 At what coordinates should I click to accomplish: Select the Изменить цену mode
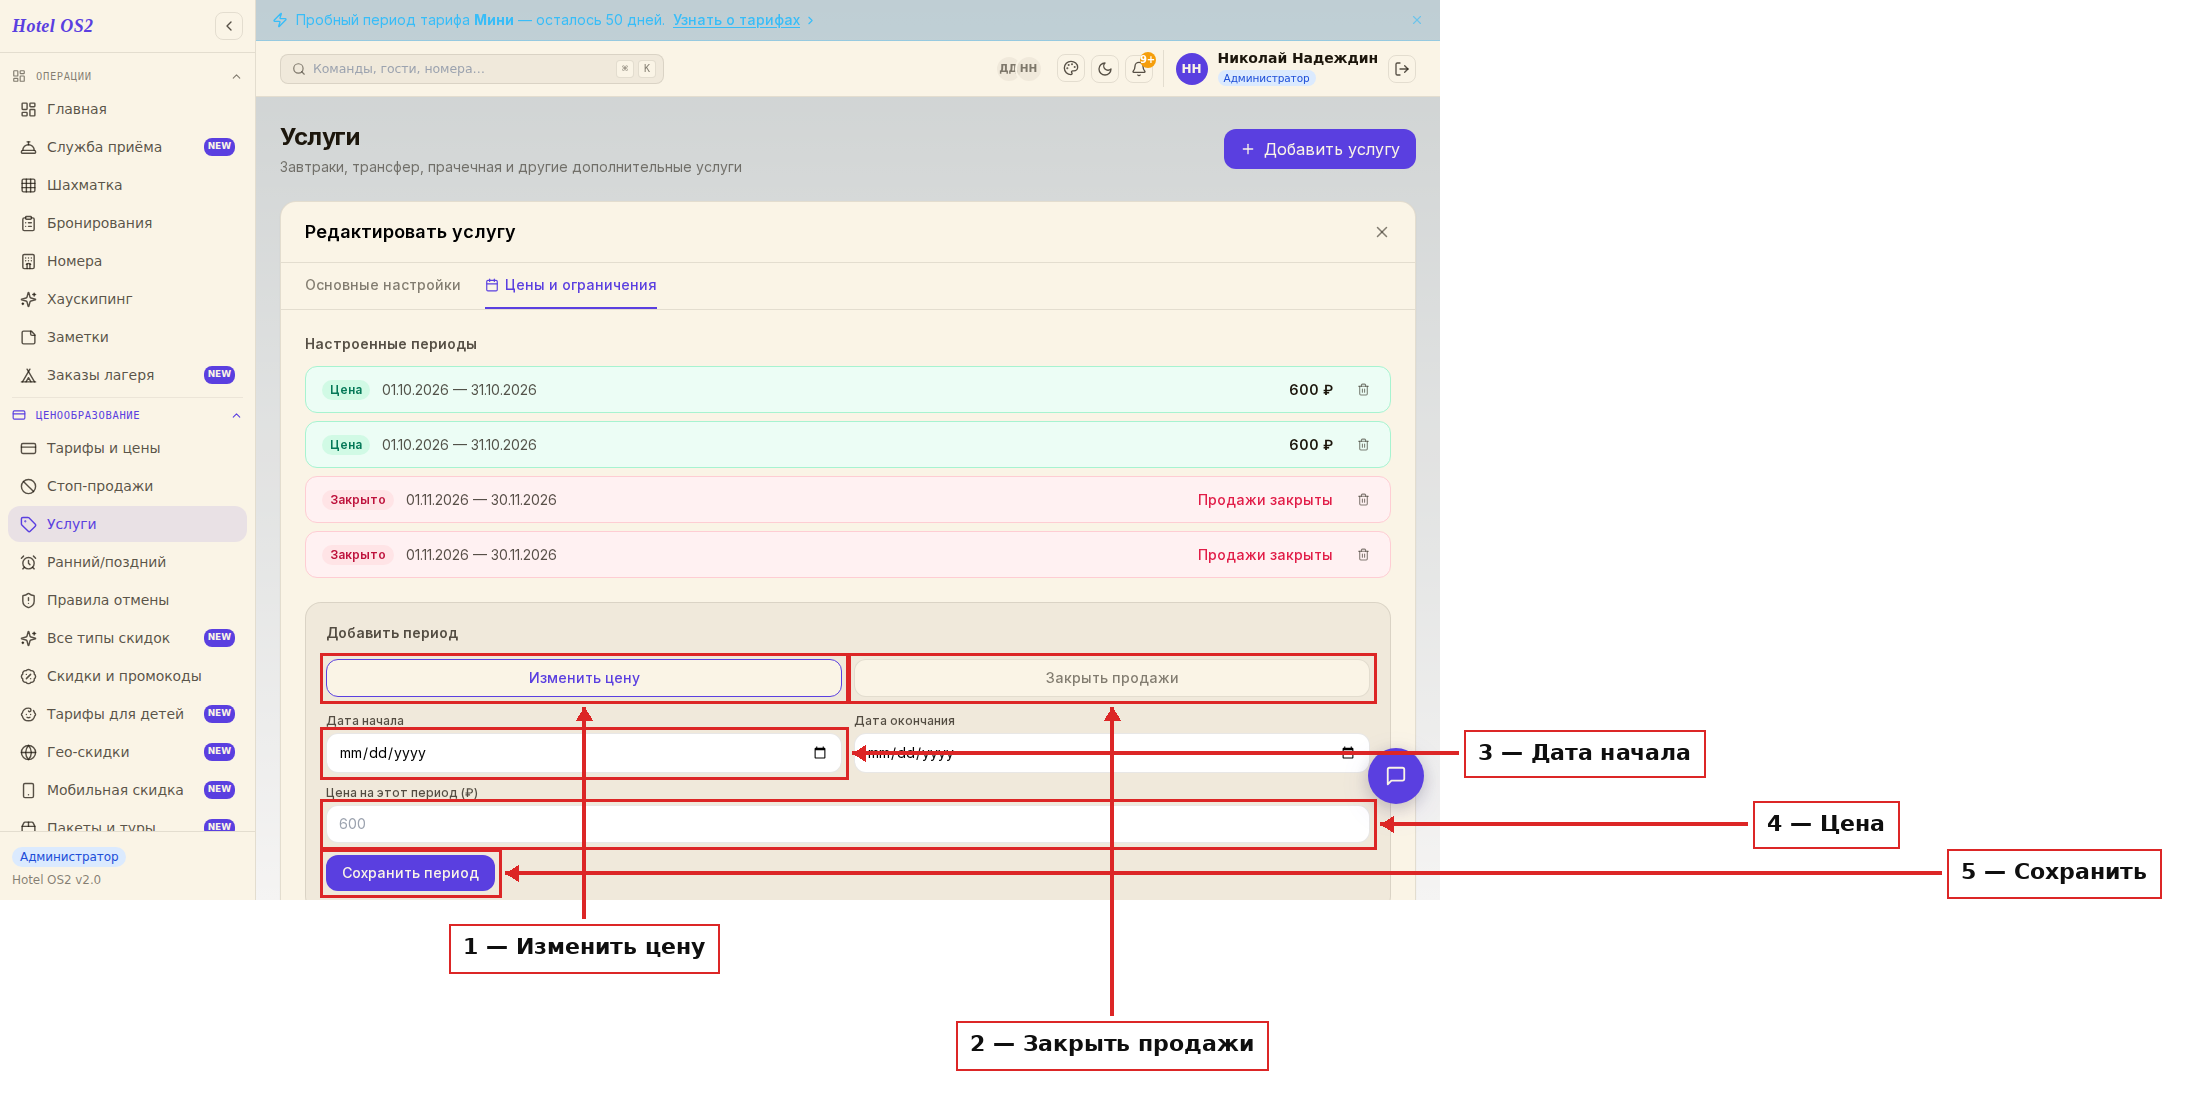click(x=584, y=678)
